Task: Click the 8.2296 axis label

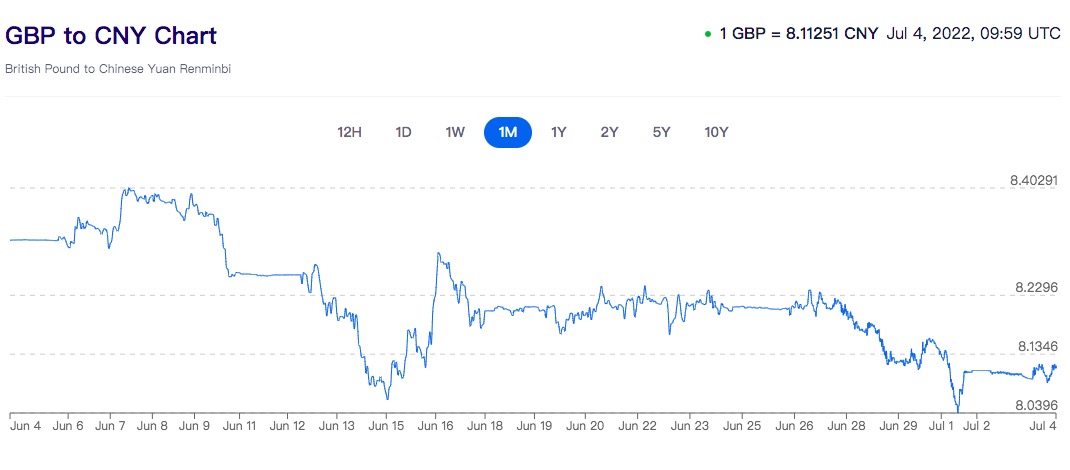Action: point(1037,288)
